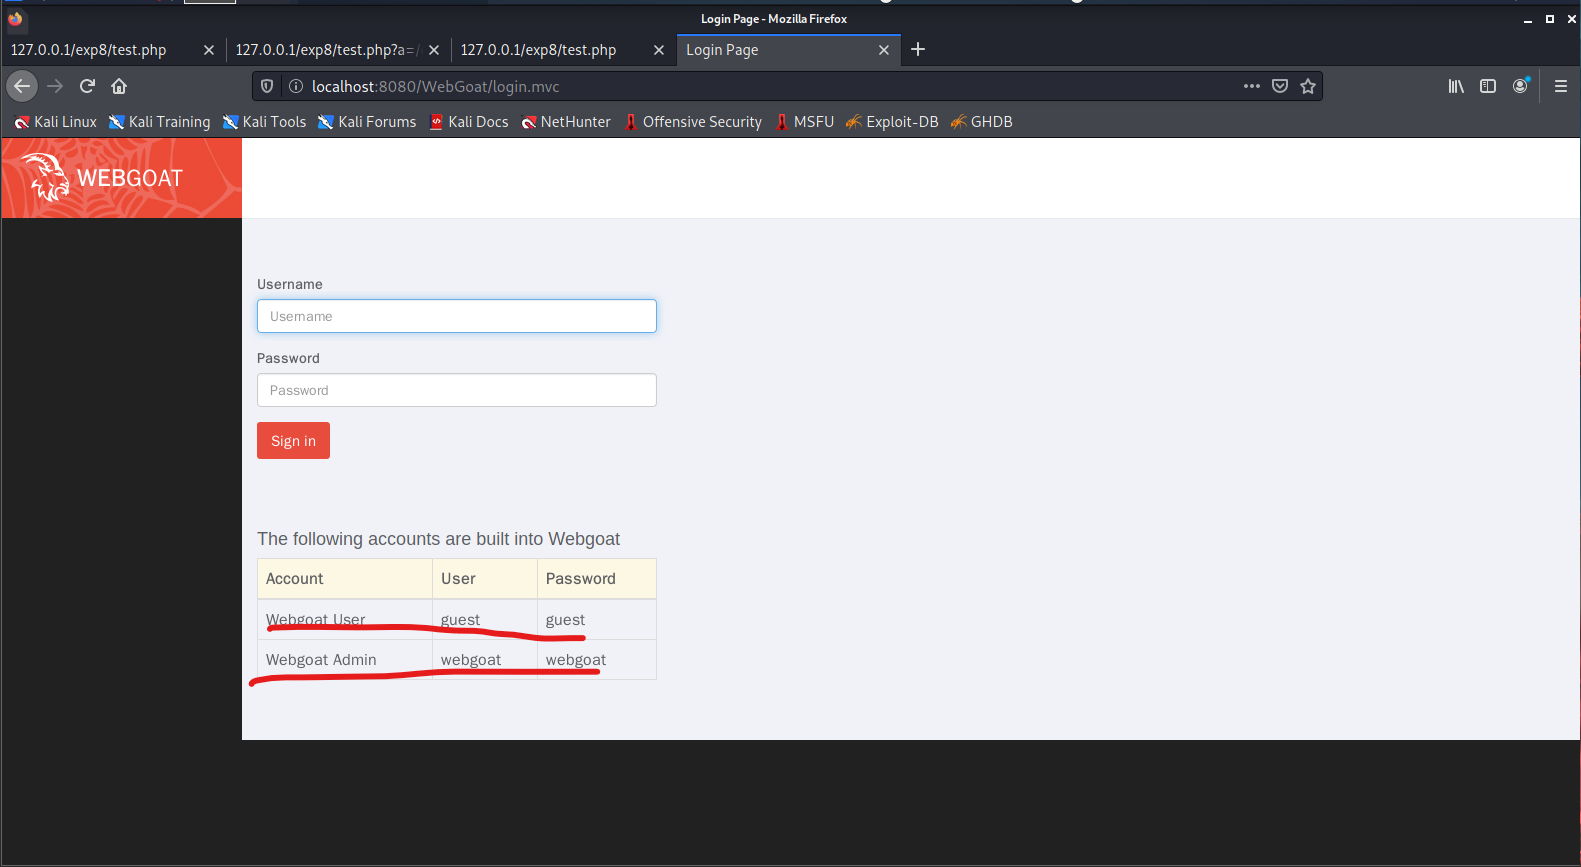This screenshot has width=1581, height=867.
Task: Go back using the browser back arrow
Action: click(22, 86)
